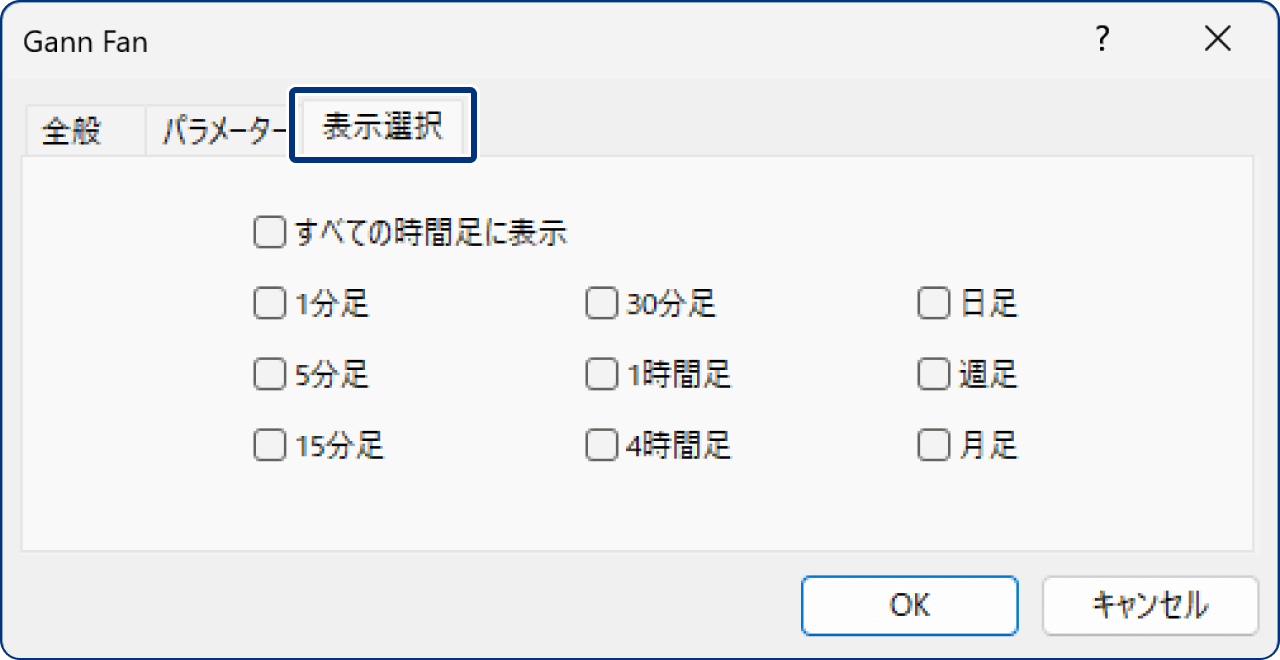1280x660 pixels.
Task: Click the Gann Fan title bar text
Action: click(x=86, y=41)
